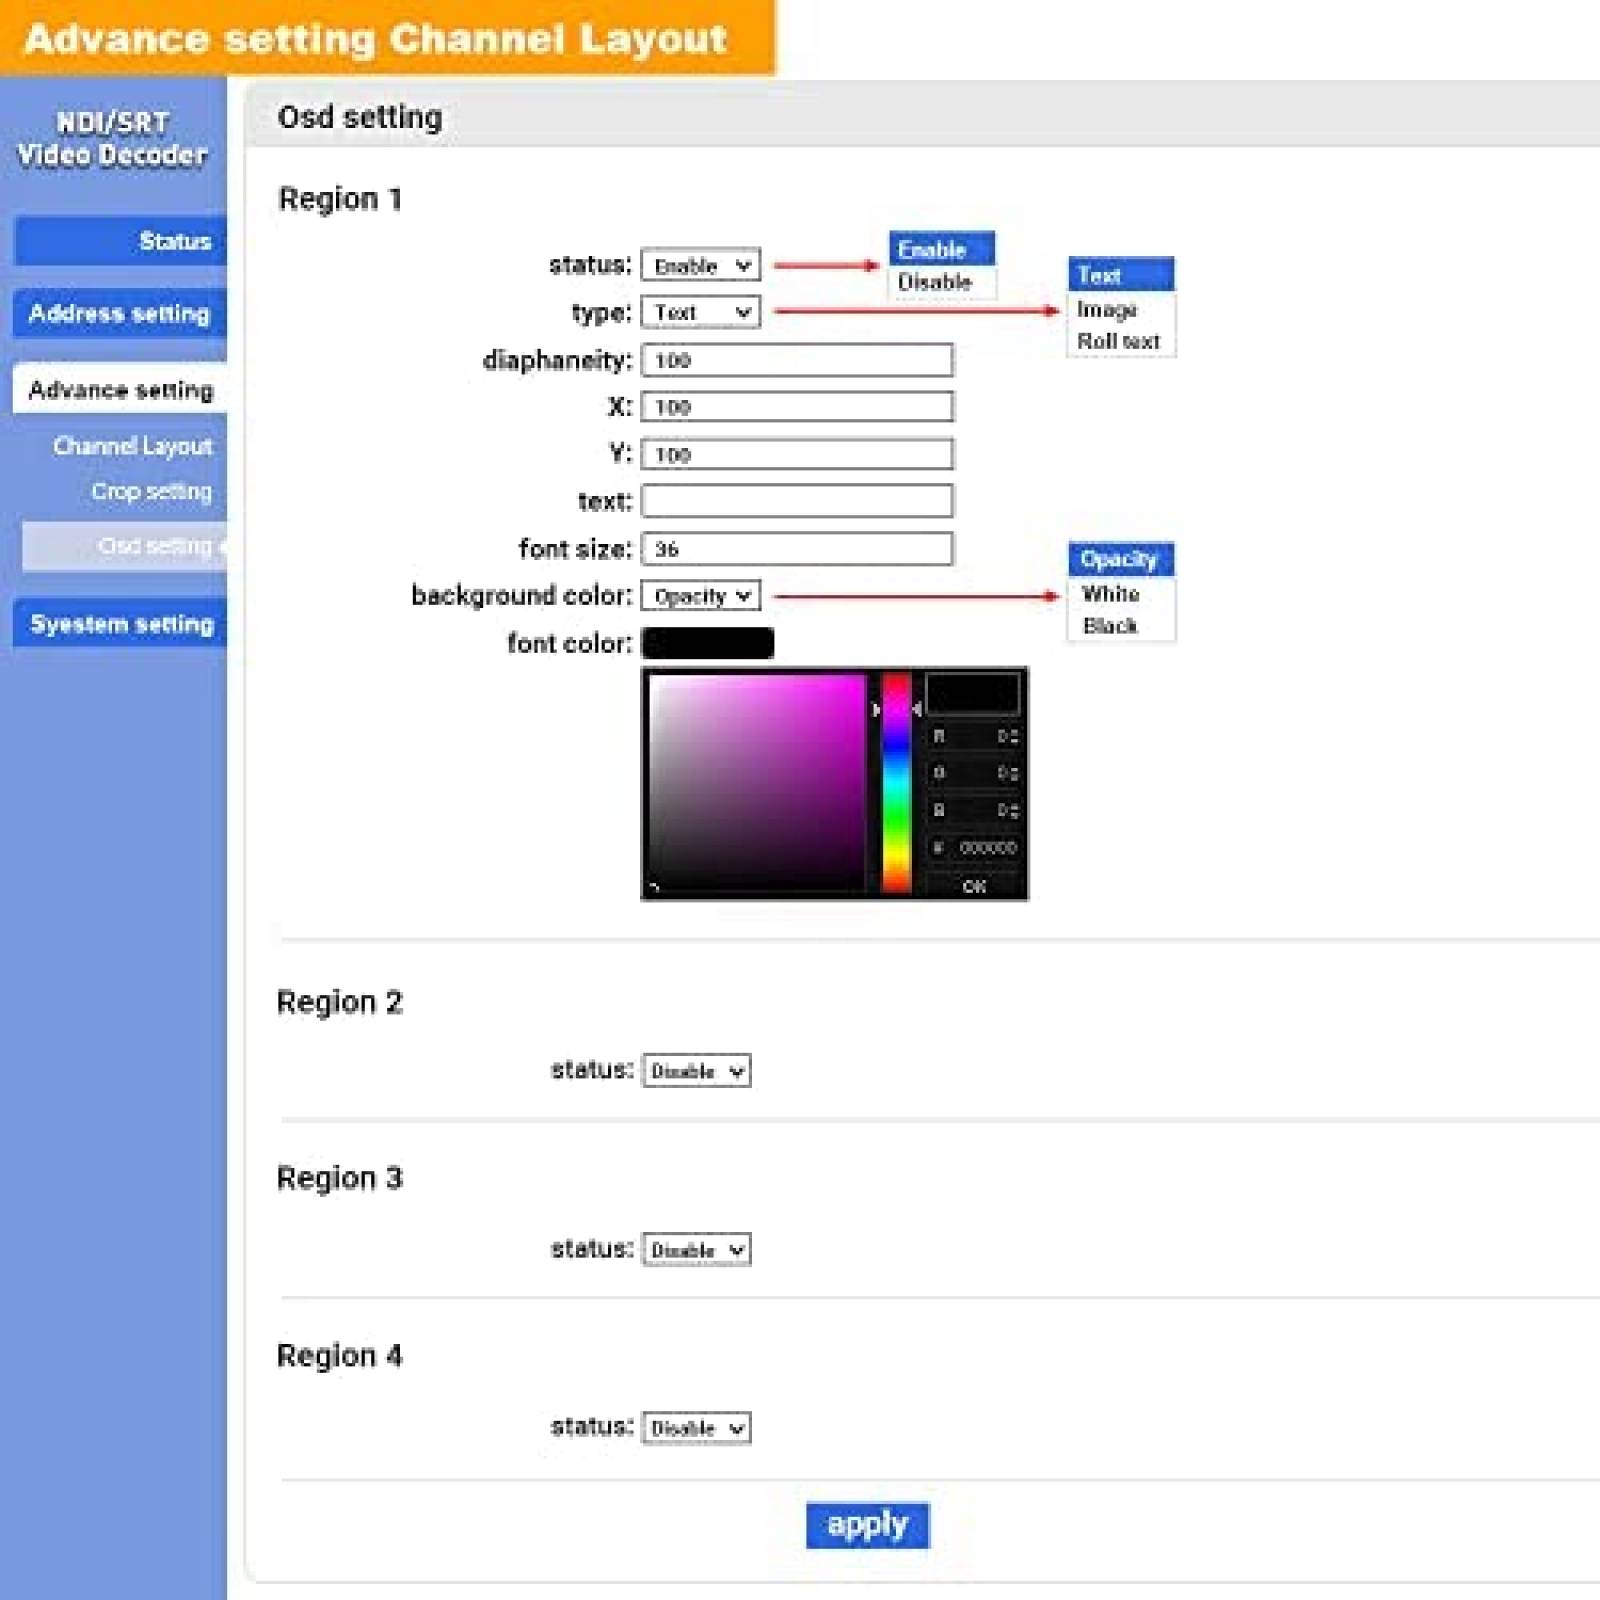Click inside the text input field
Image resolution: width=1600 pixels, height=1600 pixels.
click(795, 501)
